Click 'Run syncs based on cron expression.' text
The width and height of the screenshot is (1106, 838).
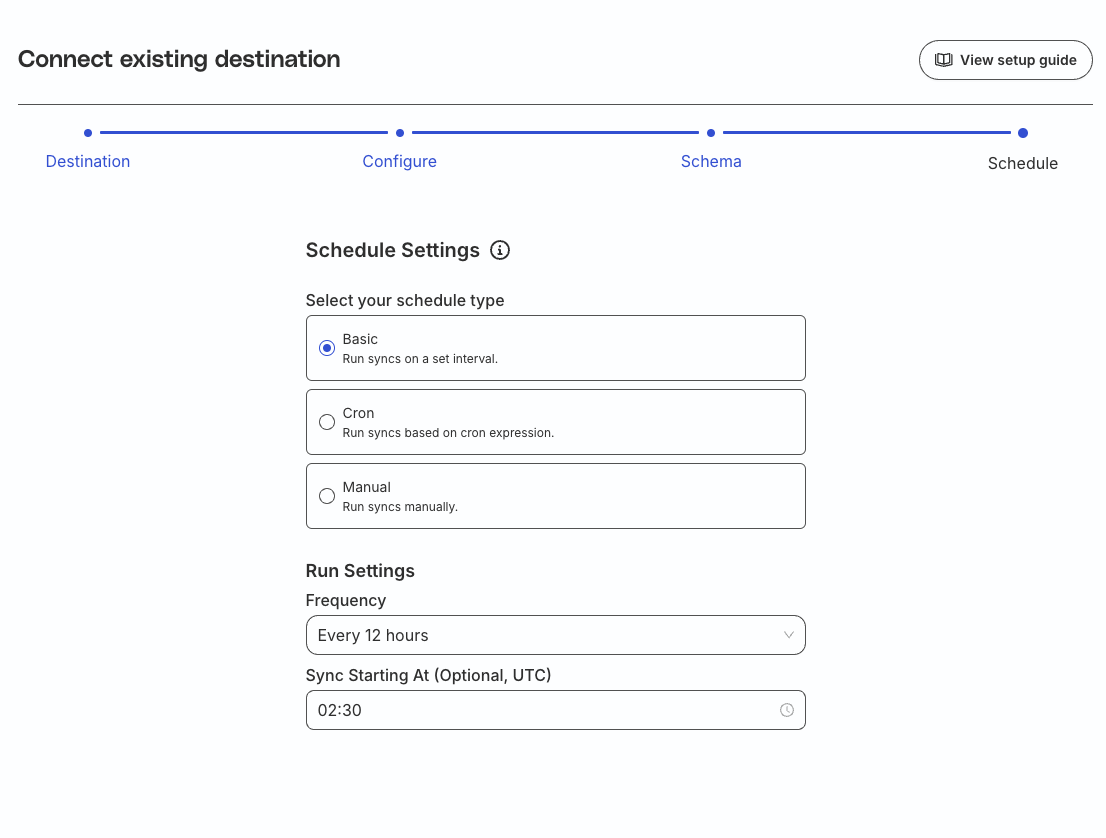(x=448, y=433)
